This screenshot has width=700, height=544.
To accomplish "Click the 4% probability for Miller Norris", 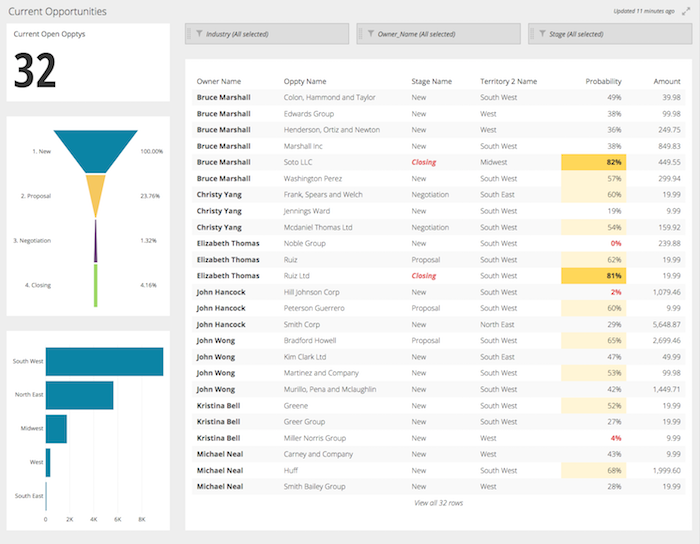I will click(x=616, y=438).
